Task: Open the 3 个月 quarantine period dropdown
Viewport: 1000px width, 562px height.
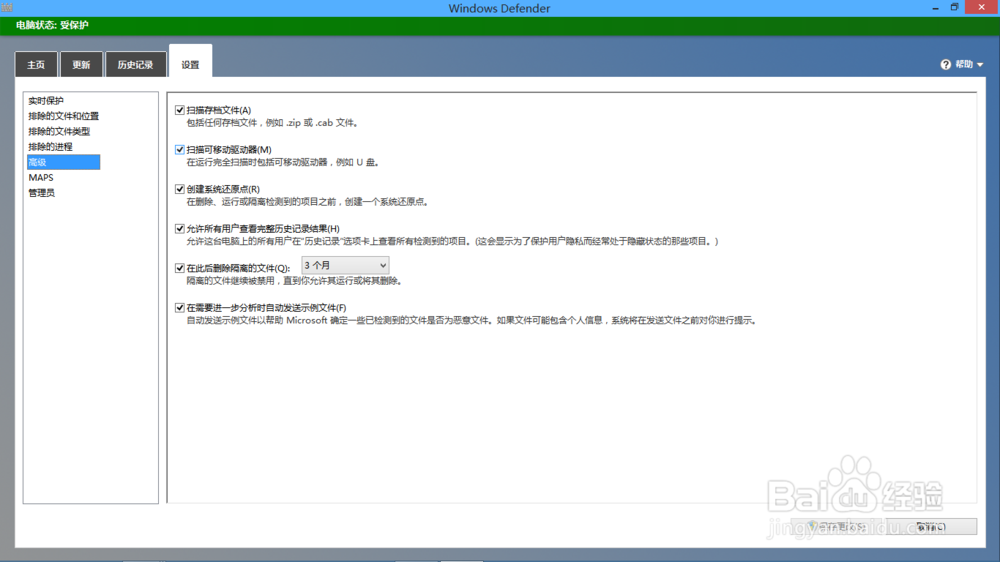Action: pos(345,265)
